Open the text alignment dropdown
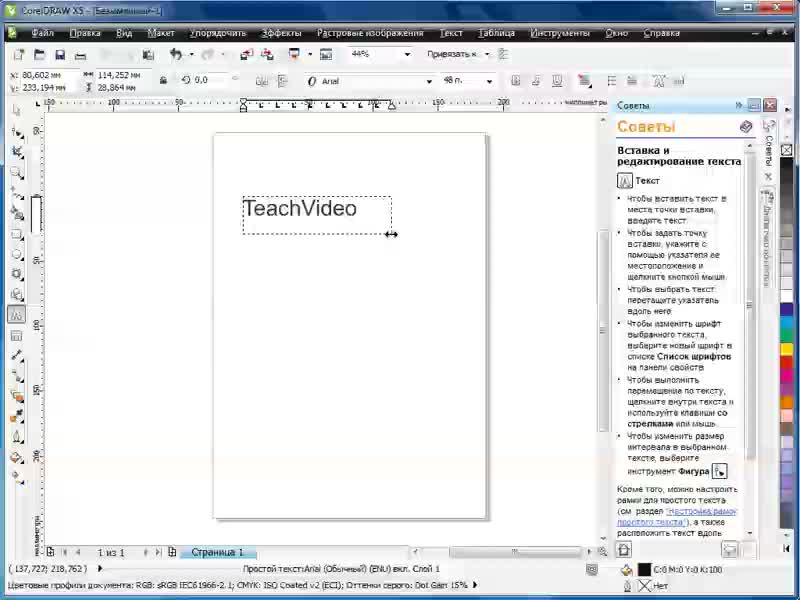Image resolution: width=800 pixels, height=600 pixels. click(584, 81)
